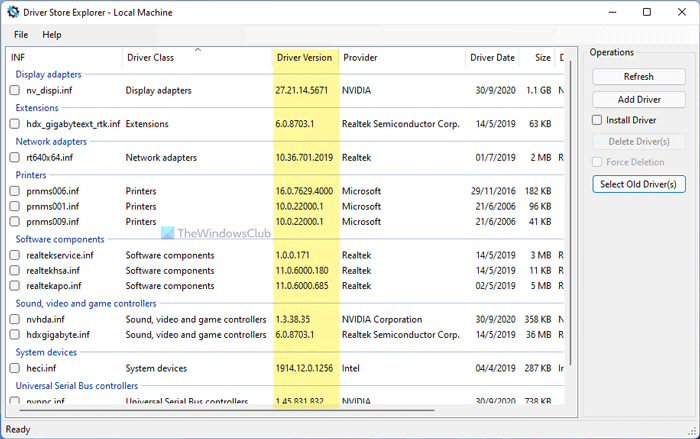Click the Add Driver button

pyautogui.click(x=638, y=99)
